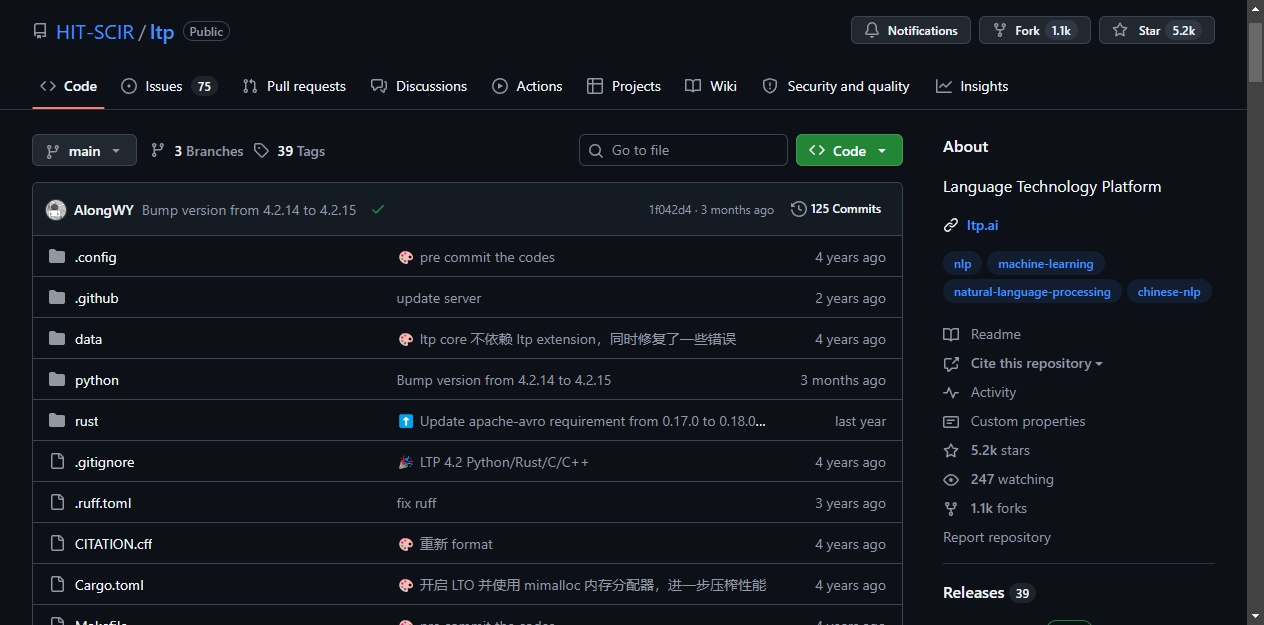Open the Issues tab

(168, 86)
